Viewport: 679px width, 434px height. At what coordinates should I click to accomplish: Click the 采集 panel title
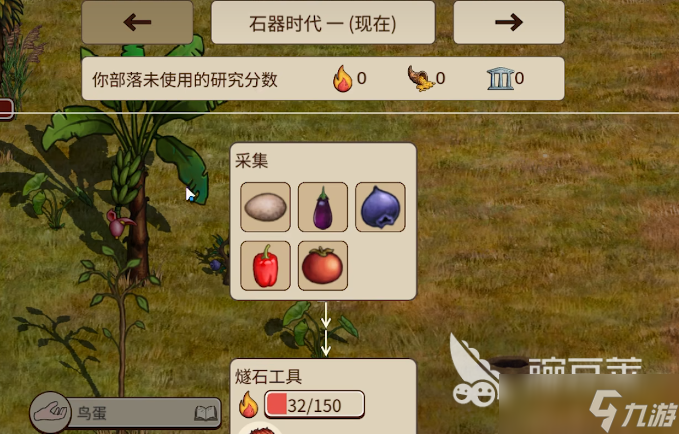pyautogui.click(x=252, y=161)
